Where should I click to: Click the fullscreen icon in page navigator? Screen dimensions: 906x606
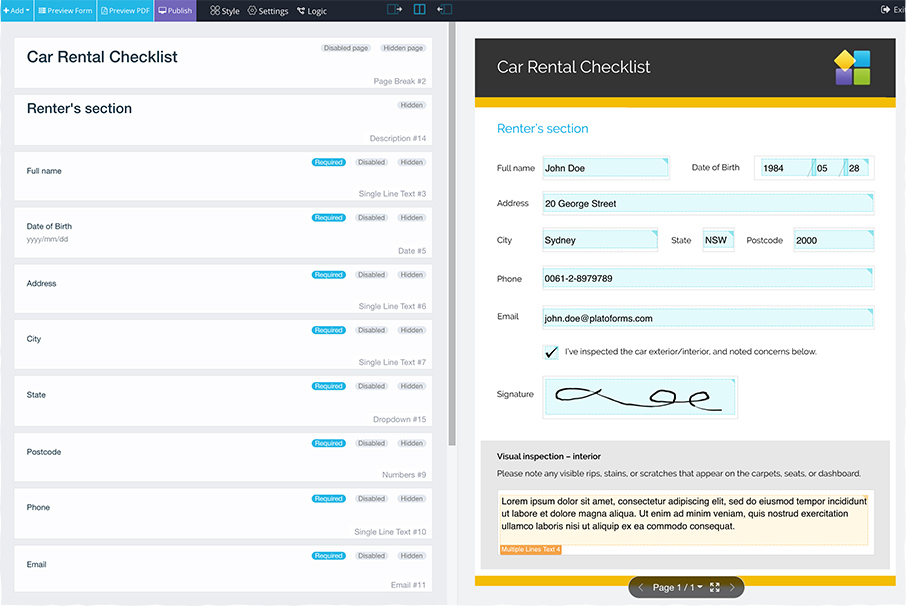(715, 588)
